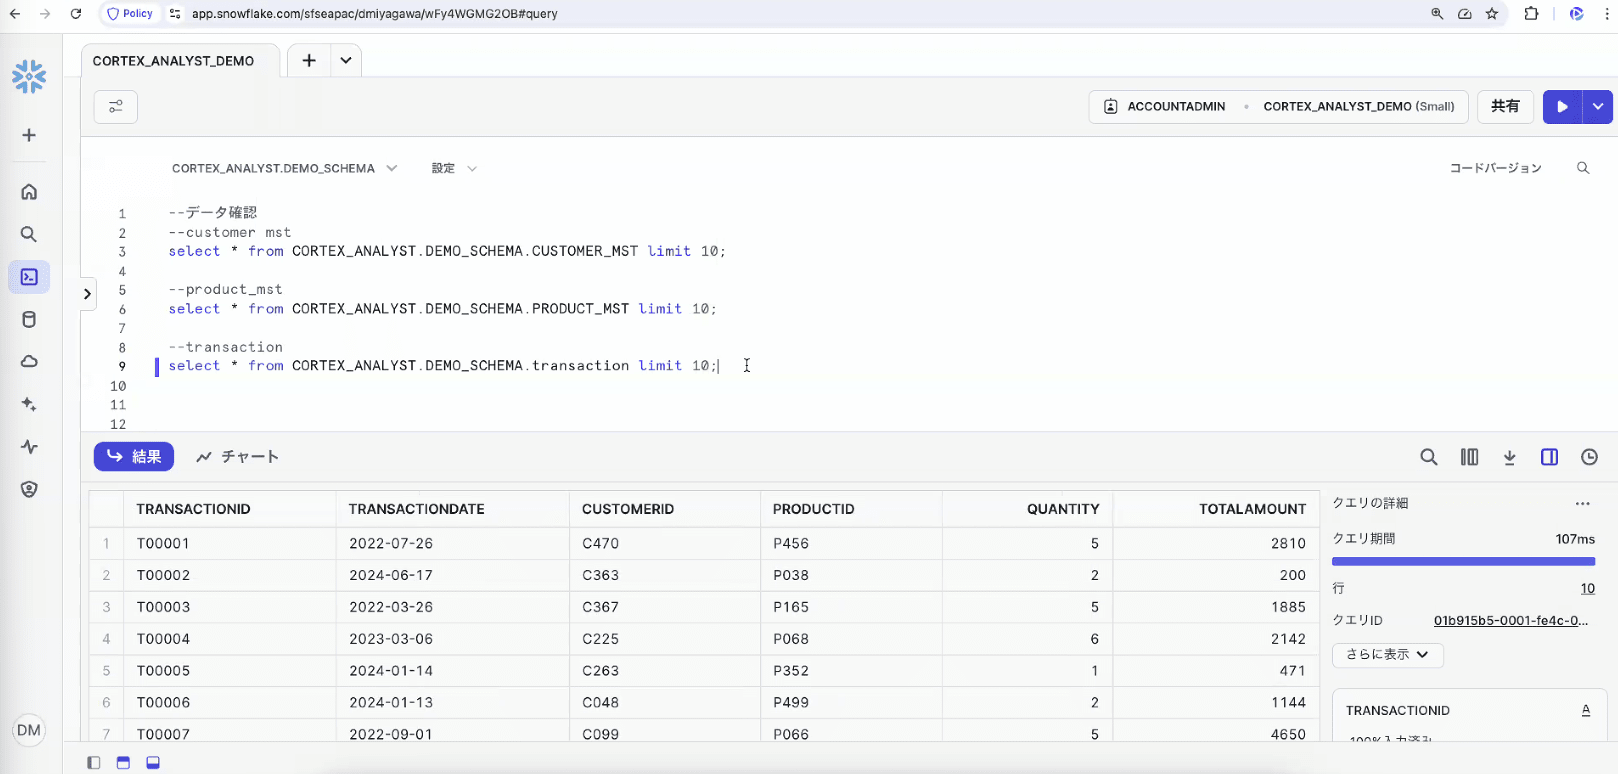
Task: Bookmark this page with the star icon
Action: coord(1492,14)
